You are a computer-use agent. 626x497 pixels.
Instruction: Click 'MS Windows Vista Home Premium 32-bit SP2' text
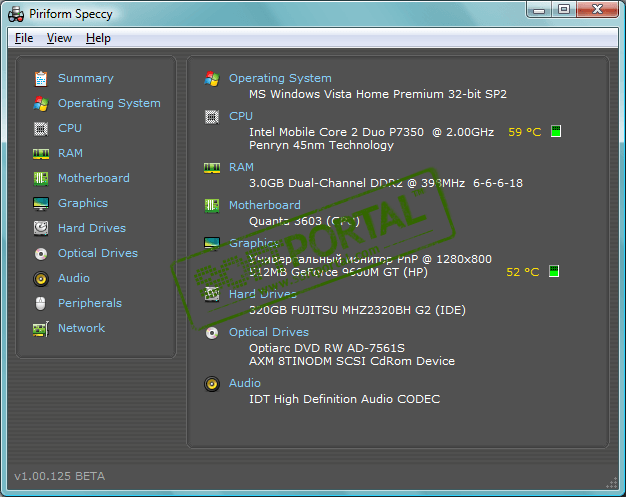(x=378, y=94)
